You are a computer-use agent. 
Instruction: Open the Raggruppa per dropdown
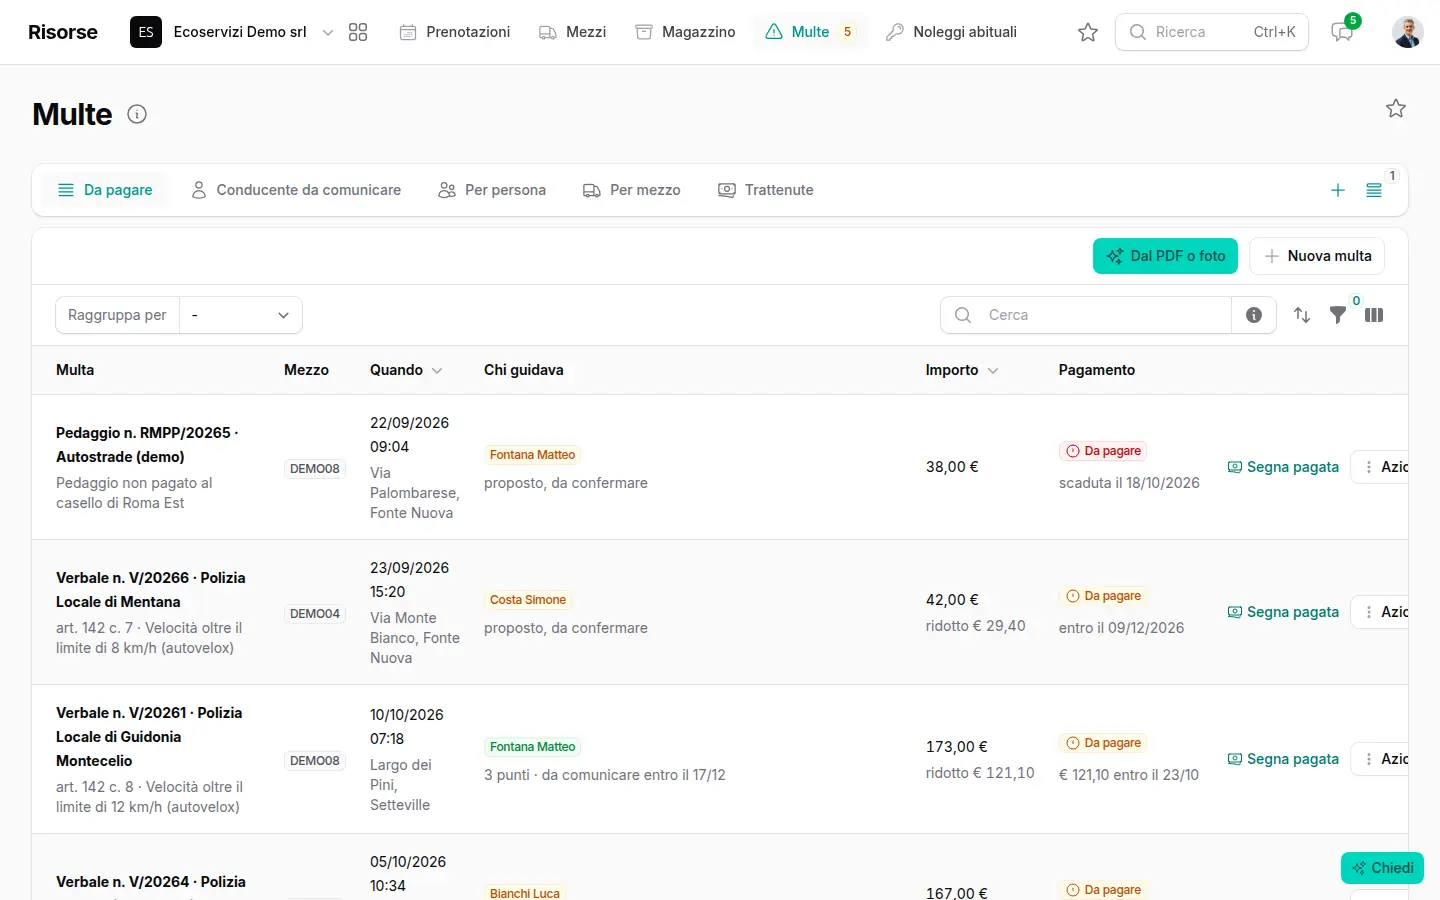241,315
